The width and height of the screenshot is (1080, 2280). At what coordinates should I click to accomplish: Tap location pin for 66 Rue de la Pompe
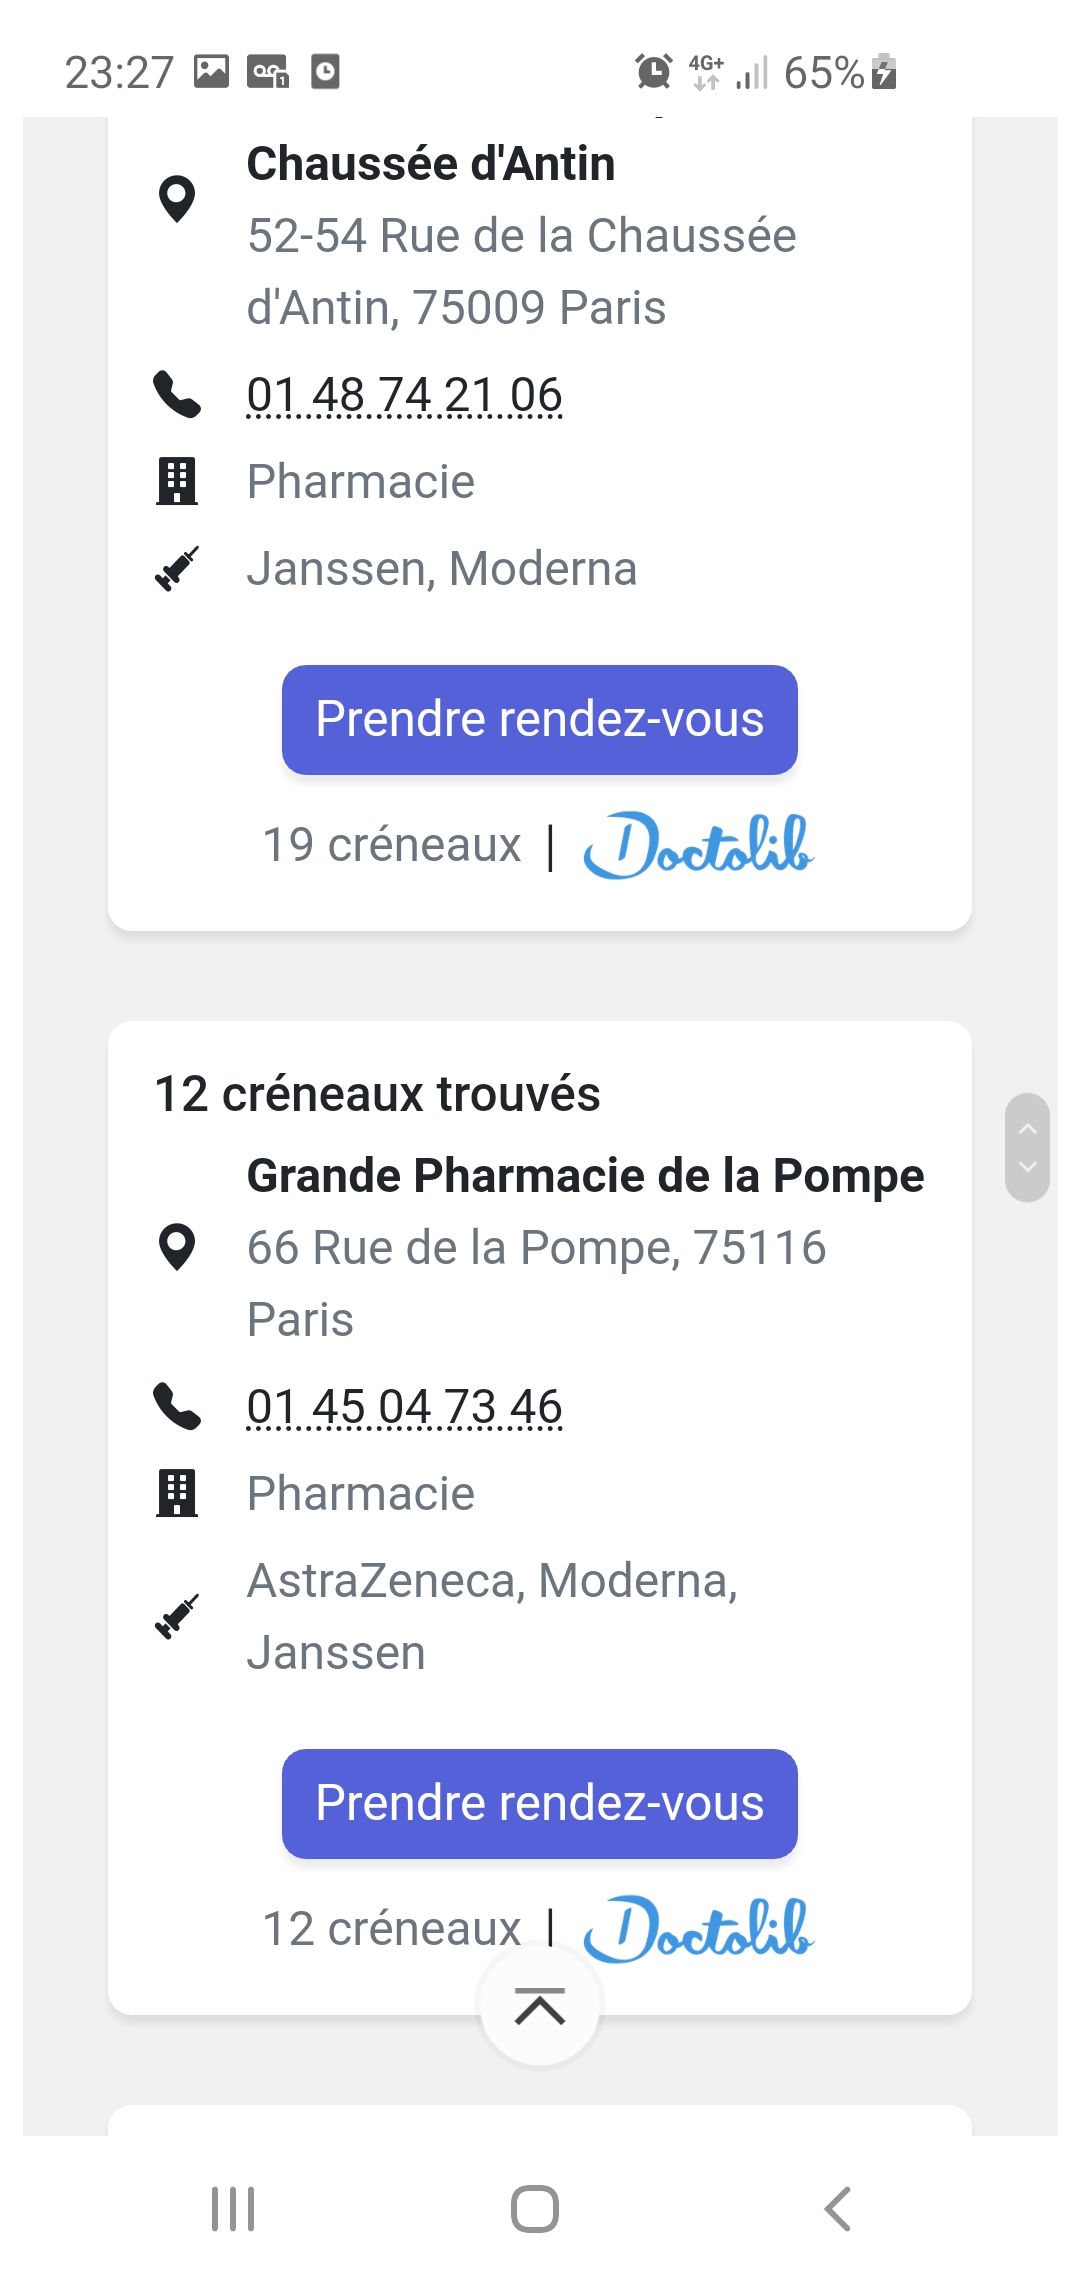pos(177,1247)
